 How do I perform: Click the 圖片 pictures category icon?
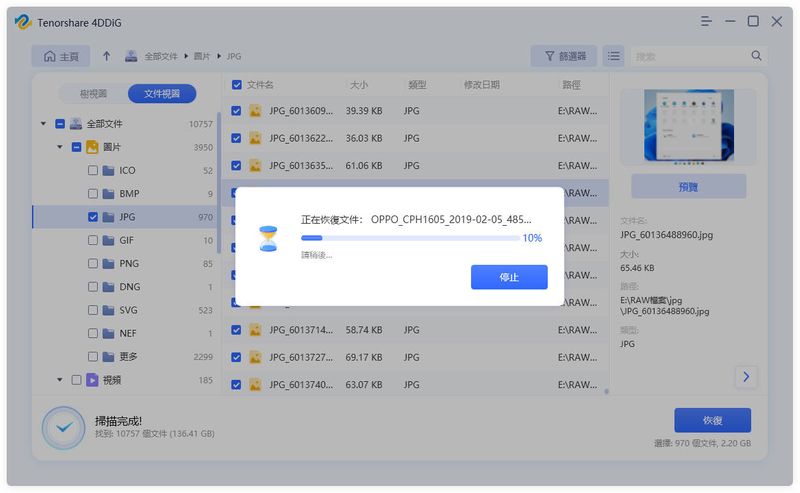[x=92, y=147]
